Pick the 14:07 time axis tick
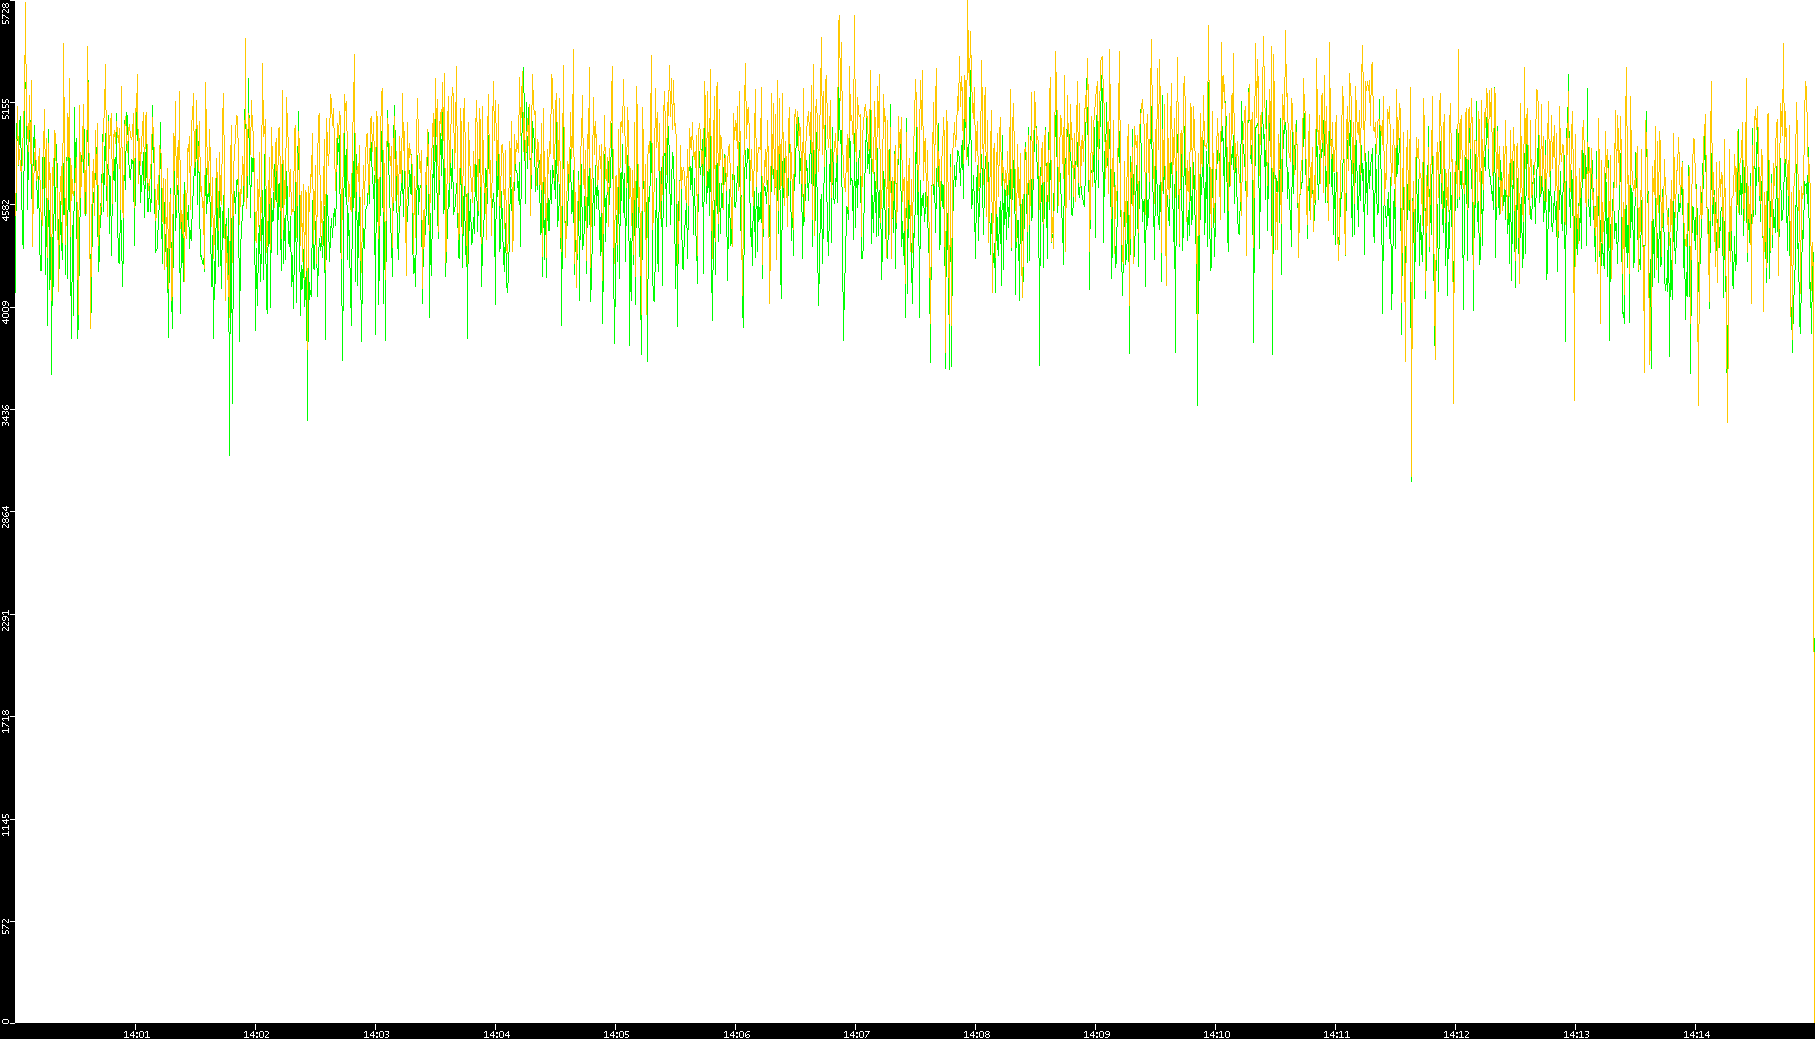Viewport: 1815px width, 1039px height. pos(856,1034)
